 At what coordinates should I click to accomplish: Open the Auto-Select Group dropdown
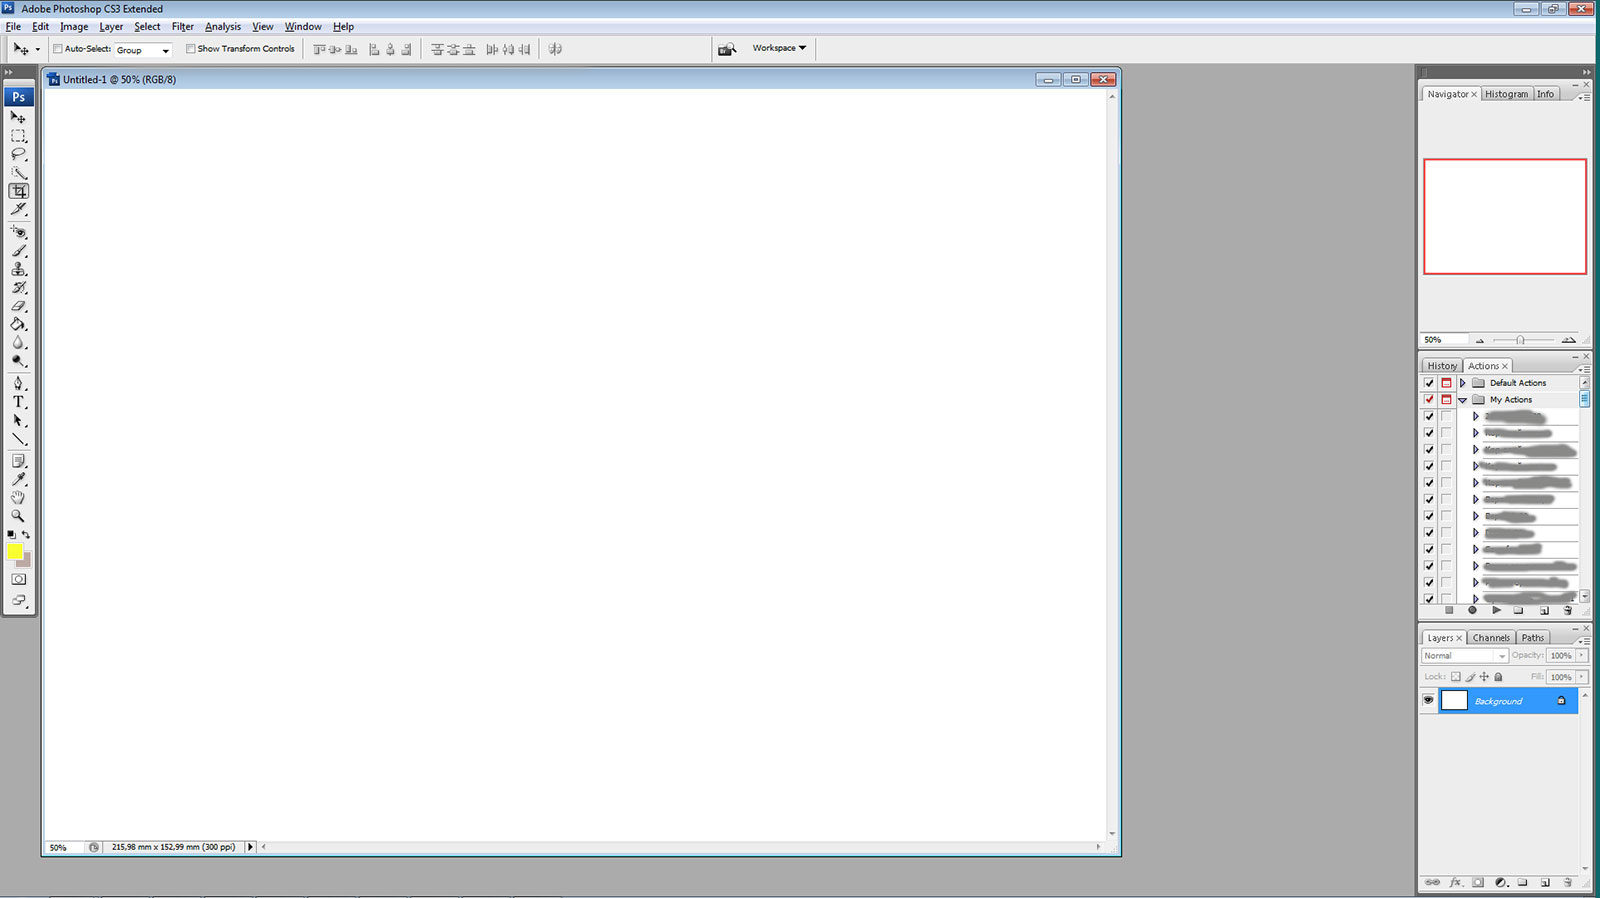[143, 50]
